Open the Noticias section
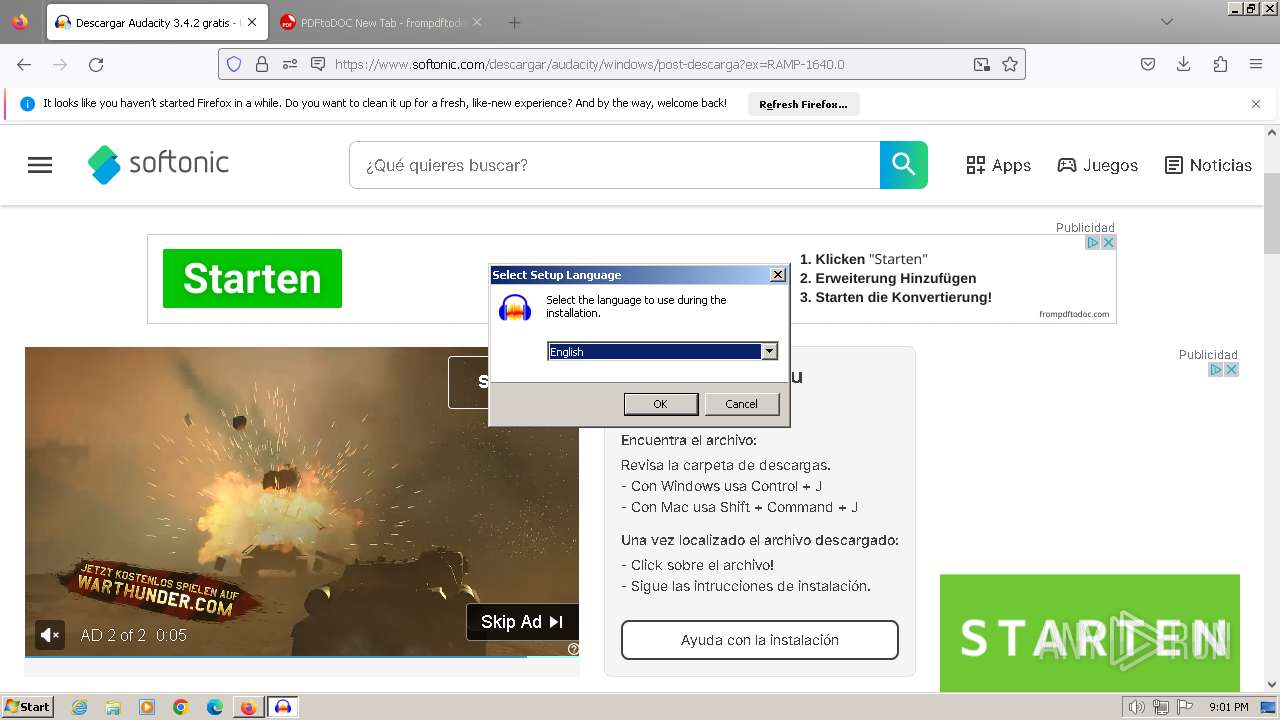This screenshot has height=720, width=1280. [1208, 165]
